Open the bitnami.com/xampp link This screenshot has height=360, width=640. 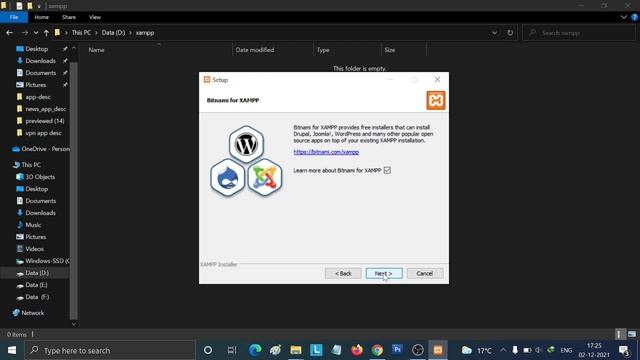point(326,152)
